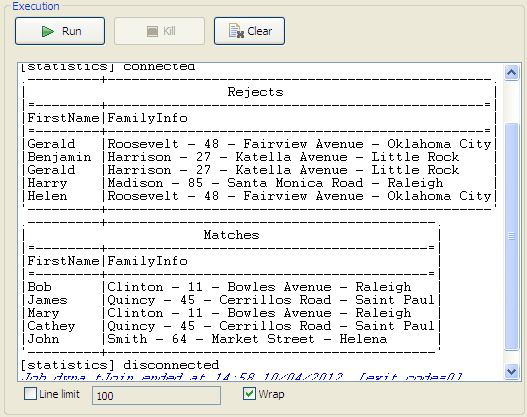Click the James row in Matches

(x=231, y=300)
